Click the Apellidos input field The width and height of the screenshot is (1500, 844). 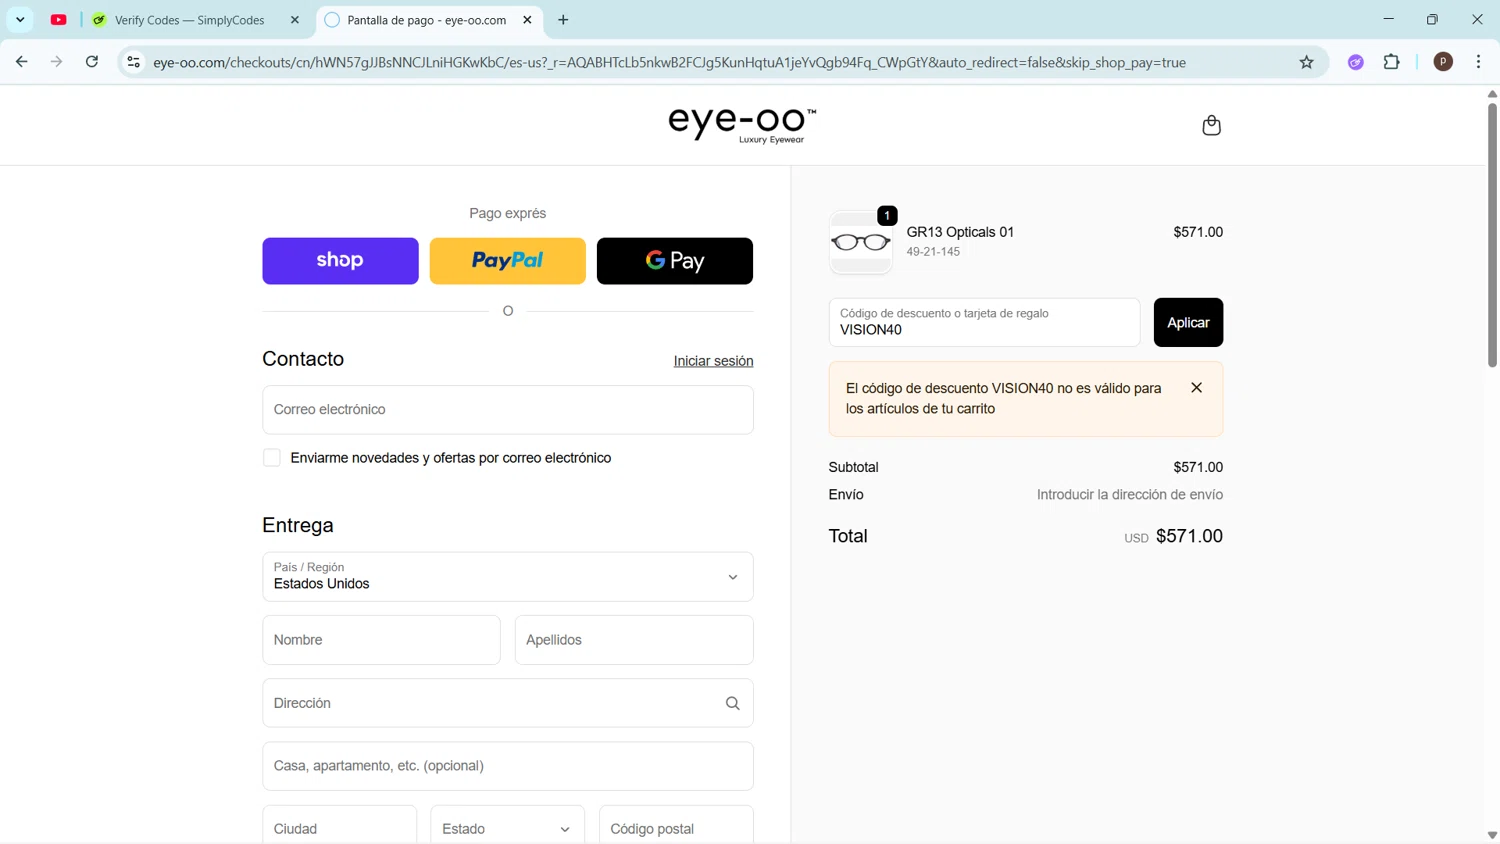634,640
